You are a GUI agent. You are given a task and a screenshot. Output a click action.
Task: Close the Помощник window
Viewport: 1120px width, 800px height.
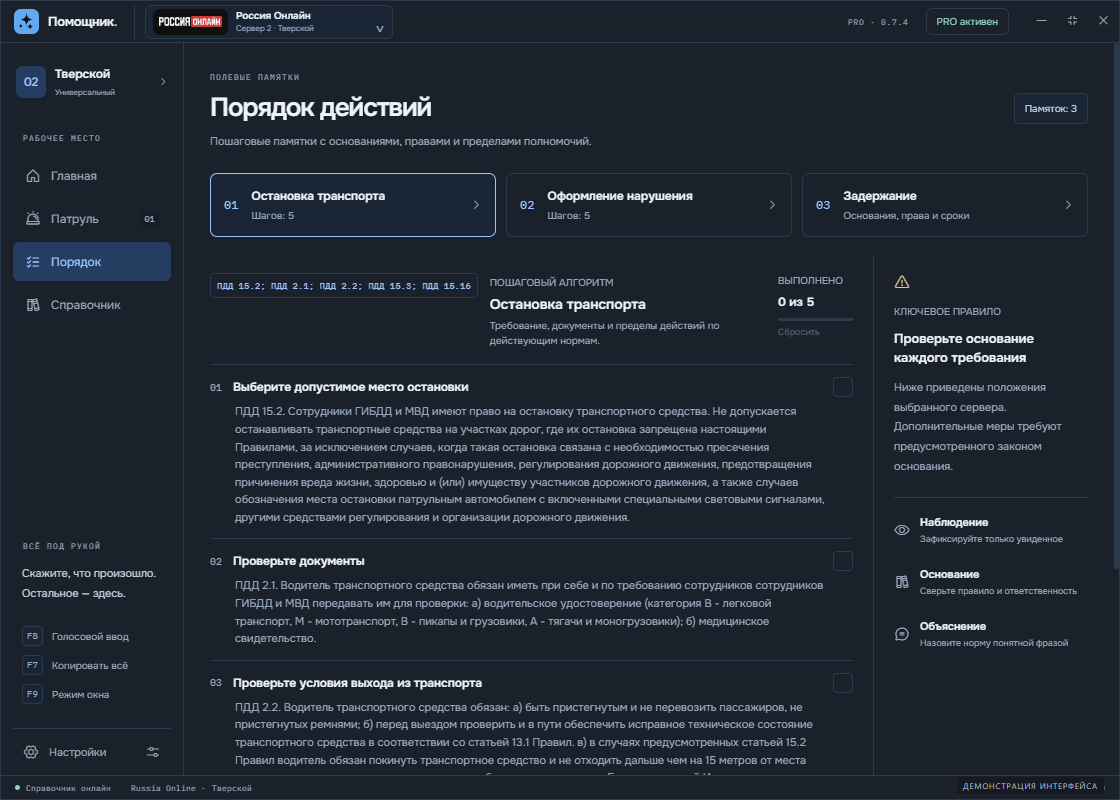1103,21
